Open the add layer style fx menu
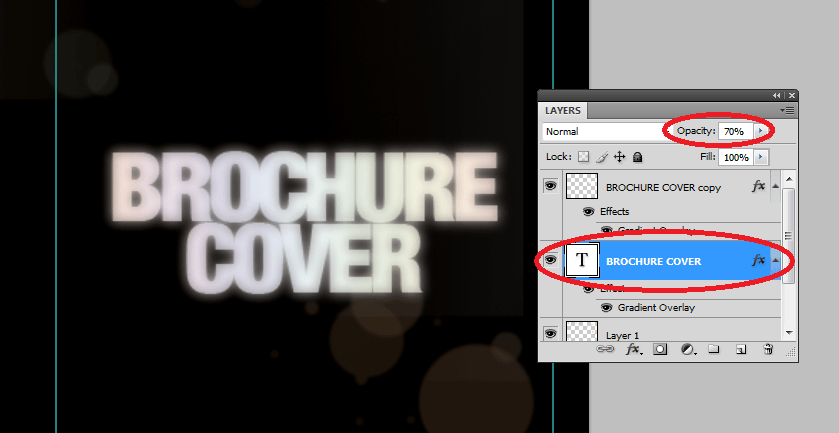Viewport: 839px width, 433px height. 632,350
